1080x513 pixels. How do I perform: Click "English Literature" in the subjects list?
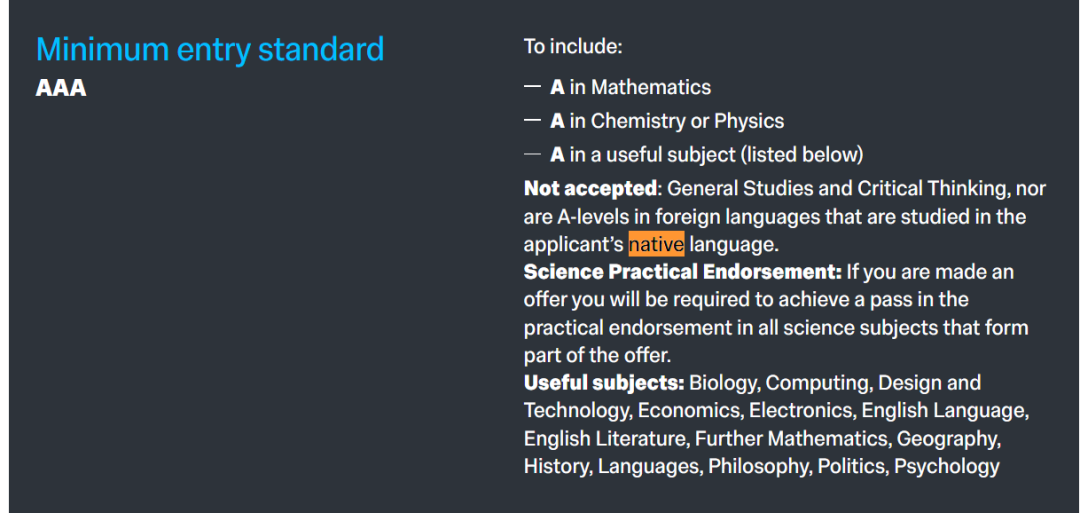point(604,438)
